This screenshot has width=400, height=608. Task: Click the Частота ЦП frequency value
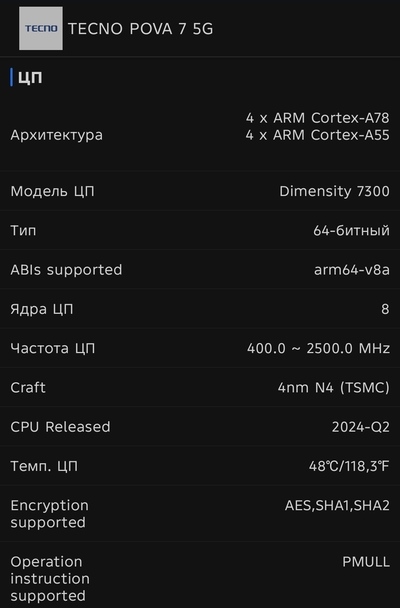click(319, 348)
